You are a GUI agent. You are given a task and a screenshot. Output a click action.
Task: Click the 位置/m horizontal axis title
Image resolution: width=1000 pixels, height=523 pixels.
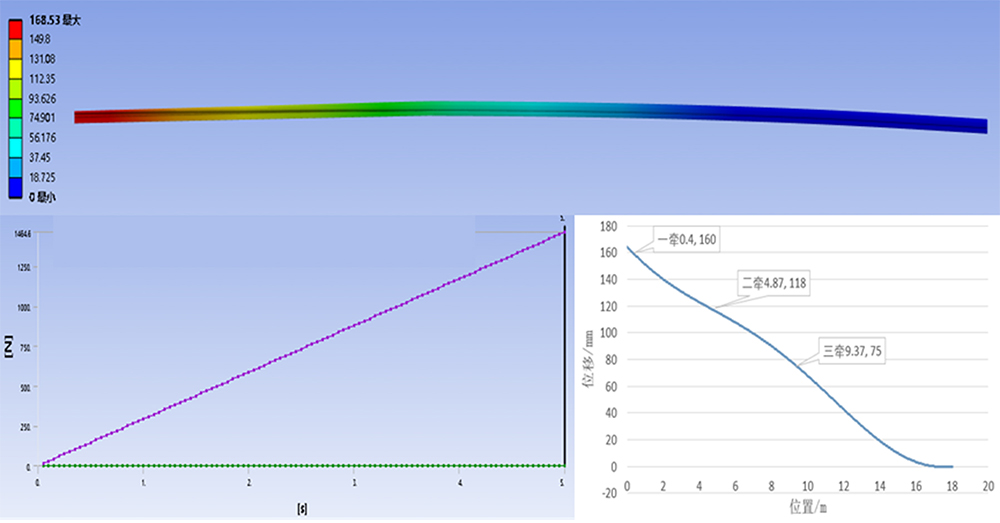[806, 507]
